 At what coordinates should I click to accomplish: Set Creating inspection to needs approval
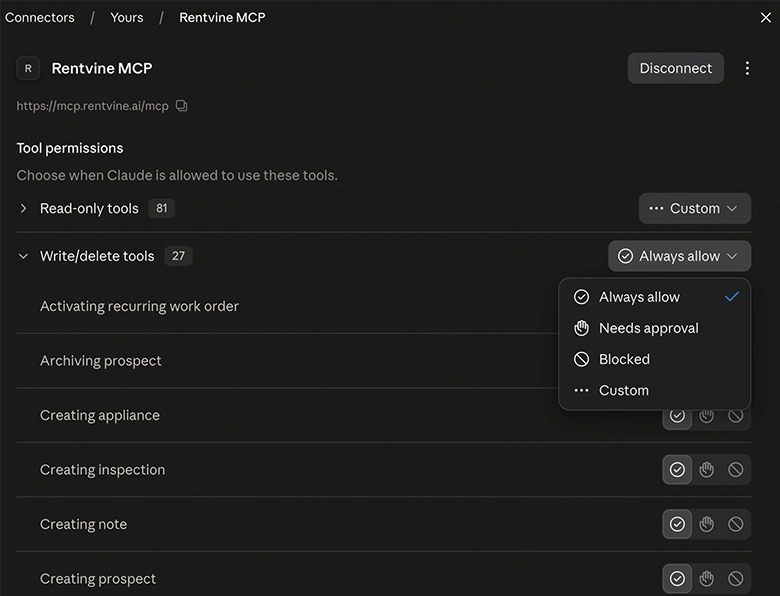pyautogui.click(x=706, y=470)
